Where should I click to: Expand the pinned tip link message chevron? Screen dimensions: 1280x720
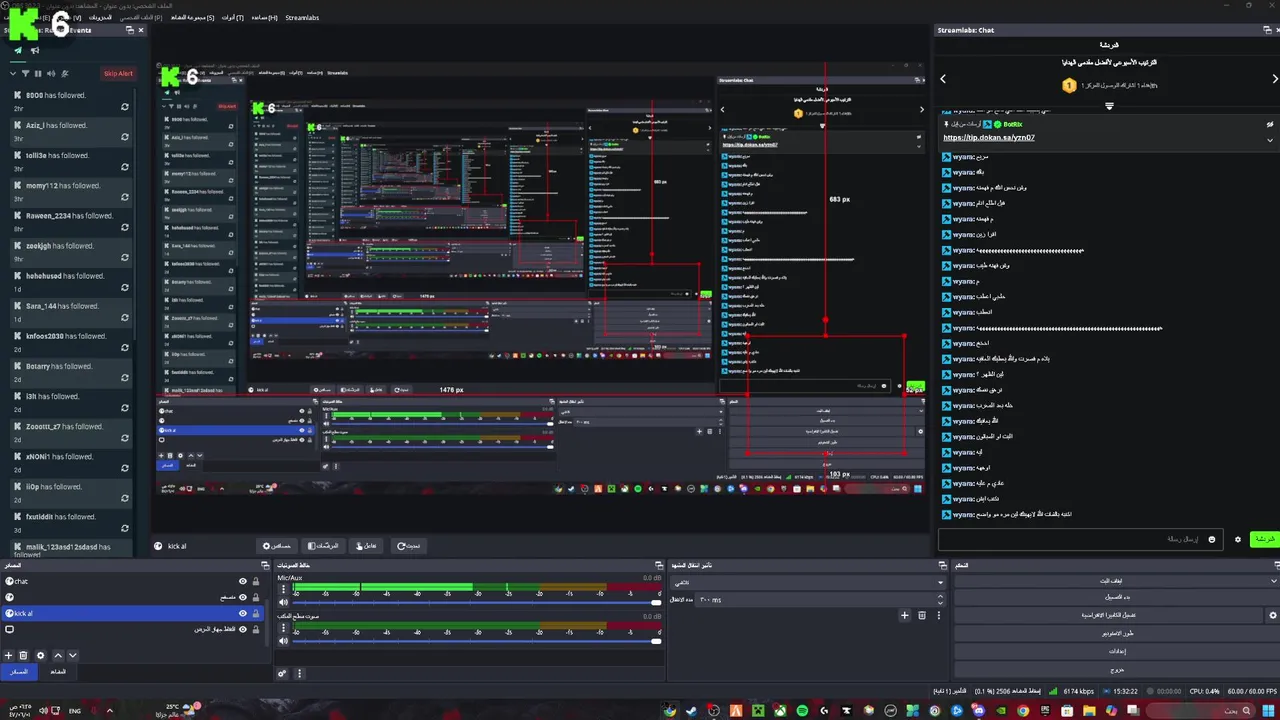coord(1270,139)
